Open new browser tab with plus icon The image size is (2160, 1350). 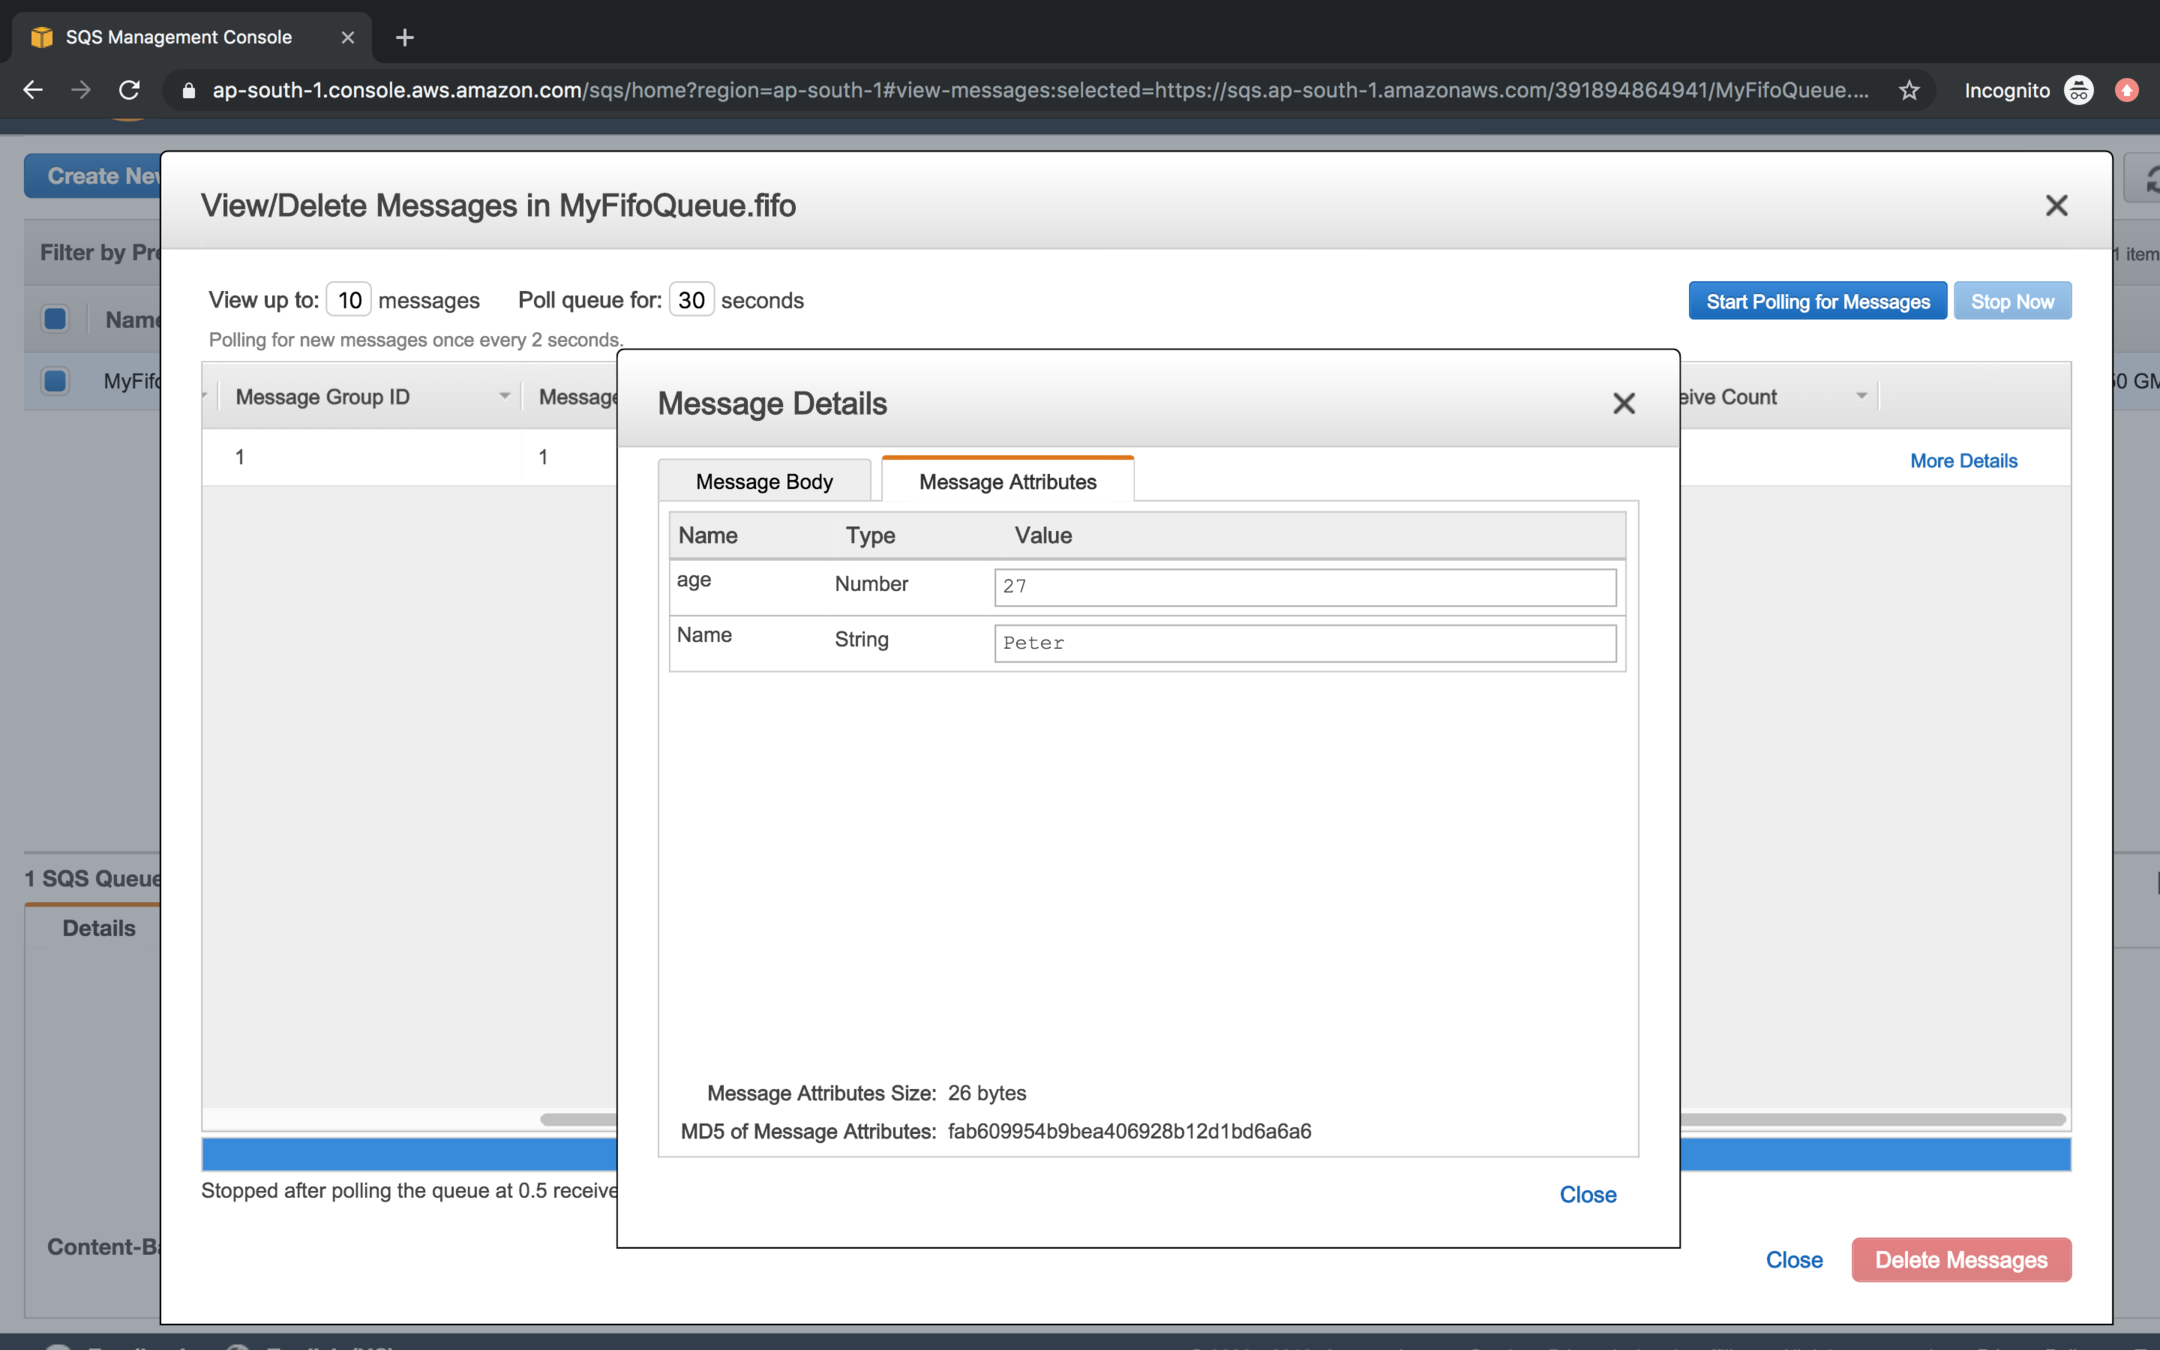click(404, 37)
